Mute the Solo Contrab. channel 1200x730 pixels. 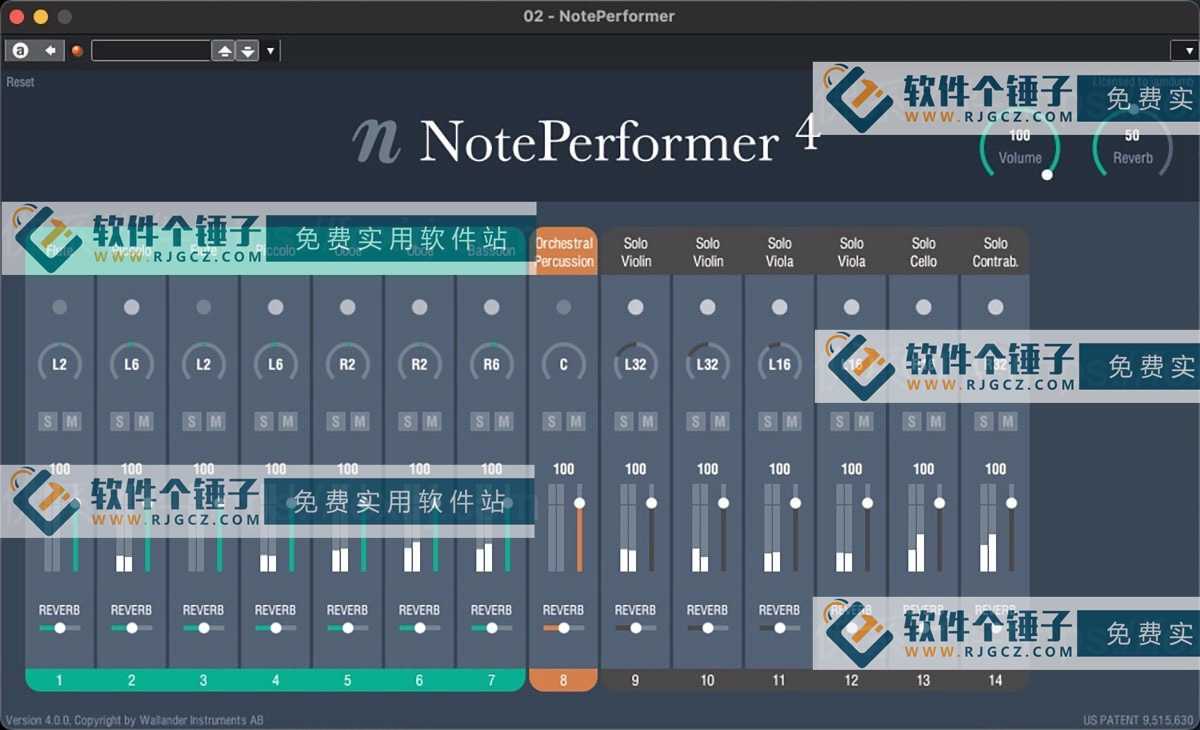tap(1007, 422)
